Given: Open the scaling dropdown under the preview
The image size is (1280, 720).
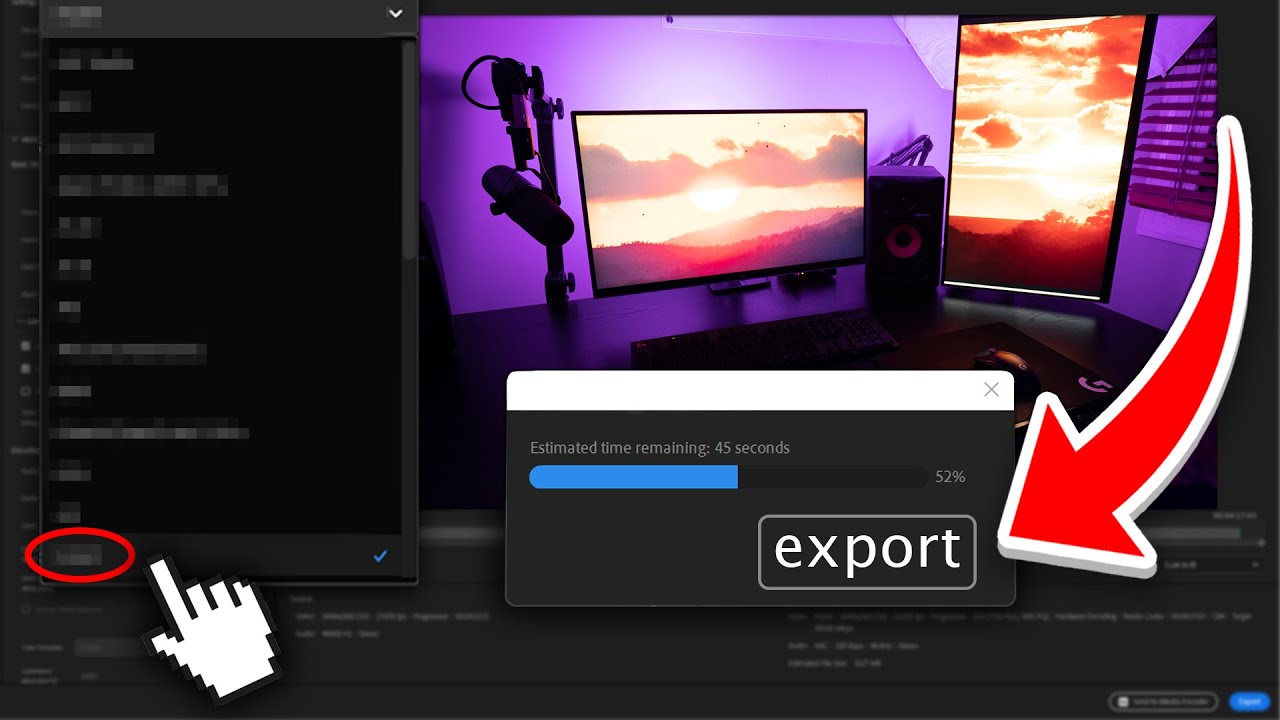Looking at the screenshot, I should [1210, 565].
